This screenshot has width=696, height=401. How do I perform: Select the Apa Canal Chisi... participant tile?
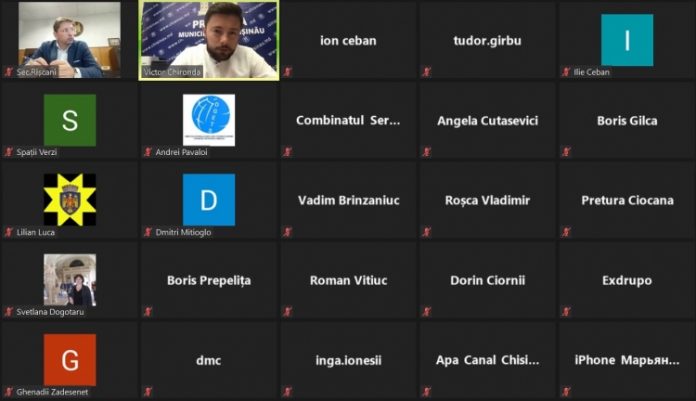[487, 360]
